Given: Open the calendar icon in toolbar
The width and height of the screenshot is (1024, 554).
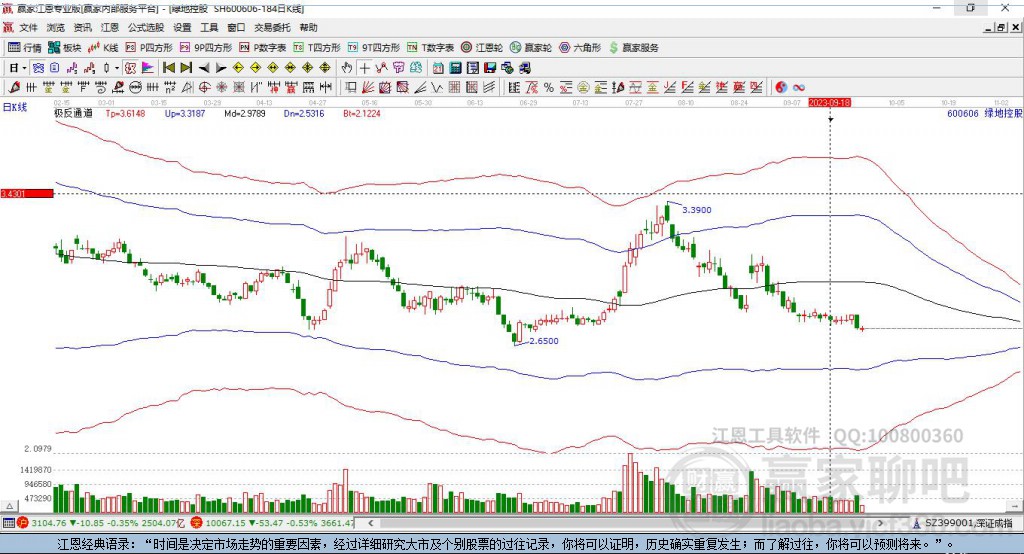Looking at the screenshot, I should point(438,68).
